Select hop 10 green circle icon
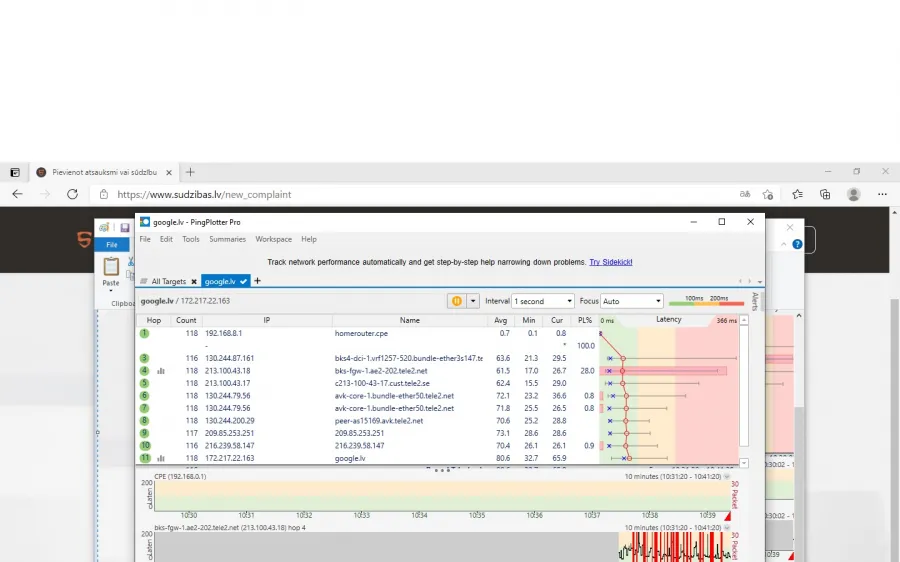The width and height of the screenshot is (900, 562). [x=145, y=445]
